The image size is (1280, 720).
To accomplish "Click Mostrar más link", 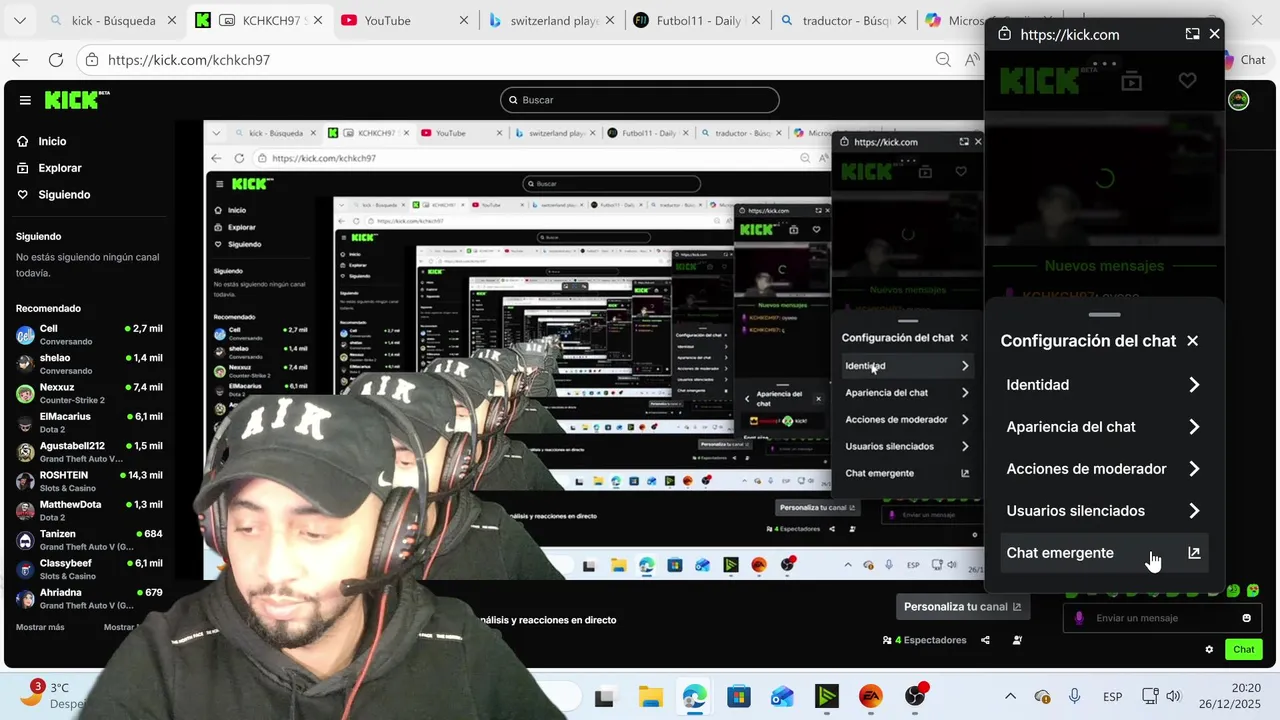I will [40, 627].
